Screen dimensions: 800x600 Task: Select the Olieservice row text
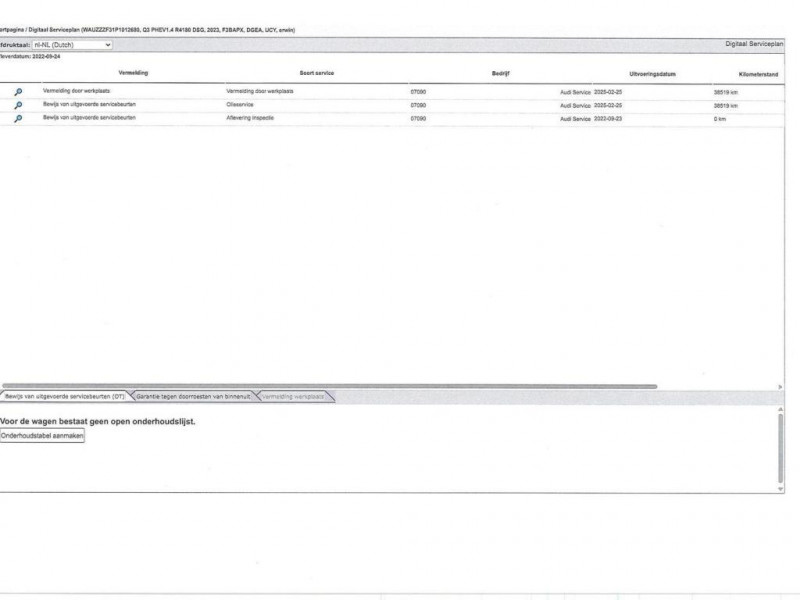coord(242,105)
